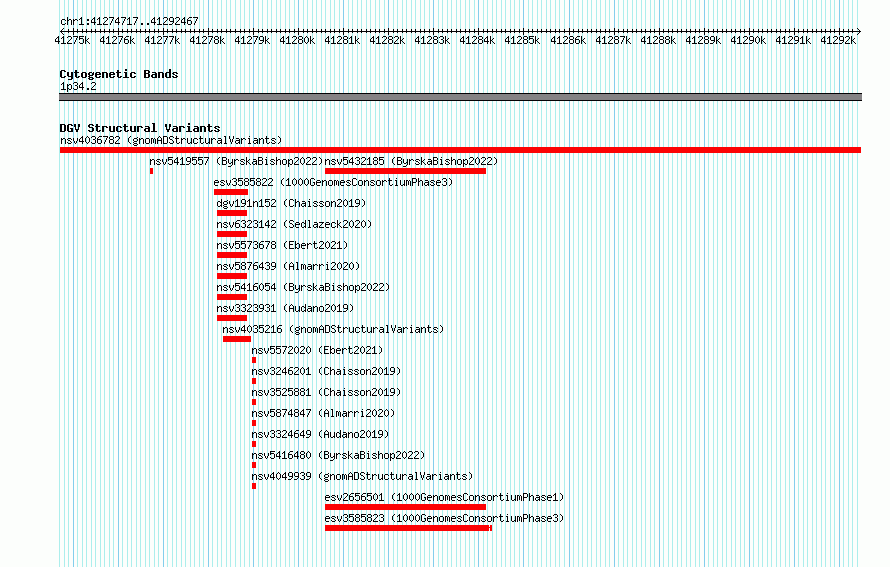The image size is (890, 567).
Task: Click the small red nsv4049939 marker
Action: [254, 486]
